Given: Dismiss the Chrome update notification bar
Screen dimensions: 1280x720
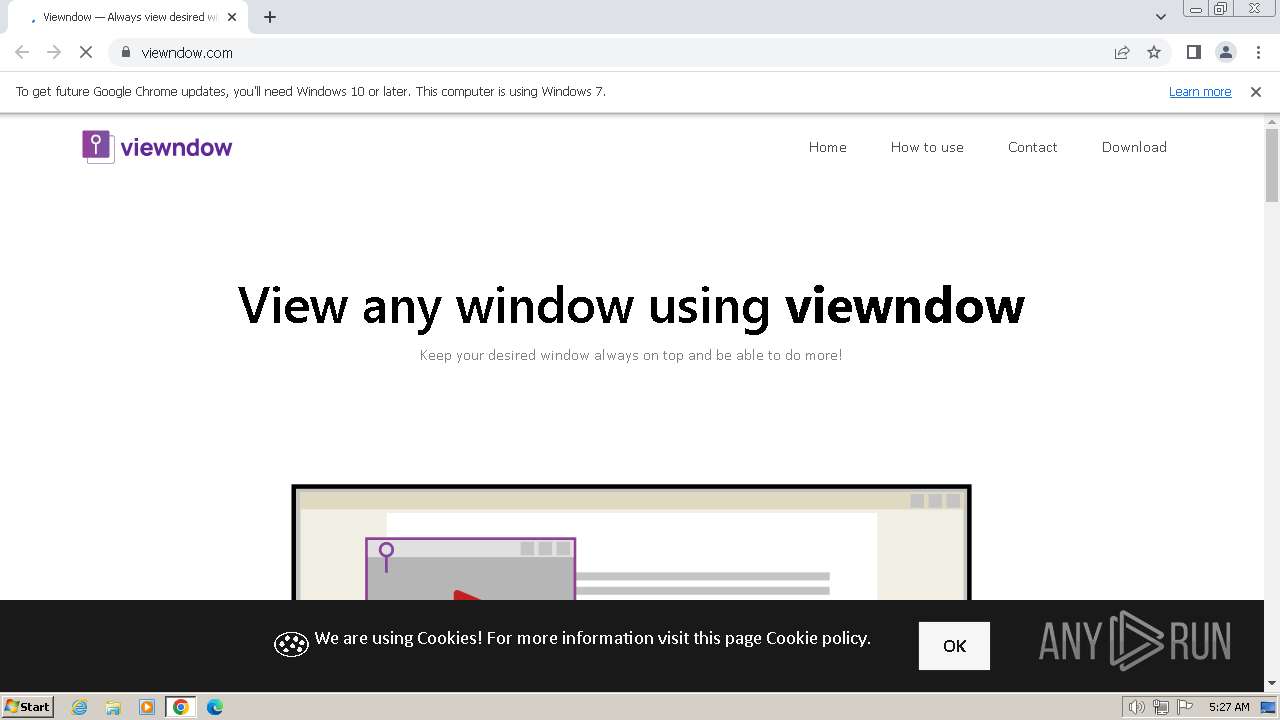Looking at the screenshot, I should pos(1256,92).
